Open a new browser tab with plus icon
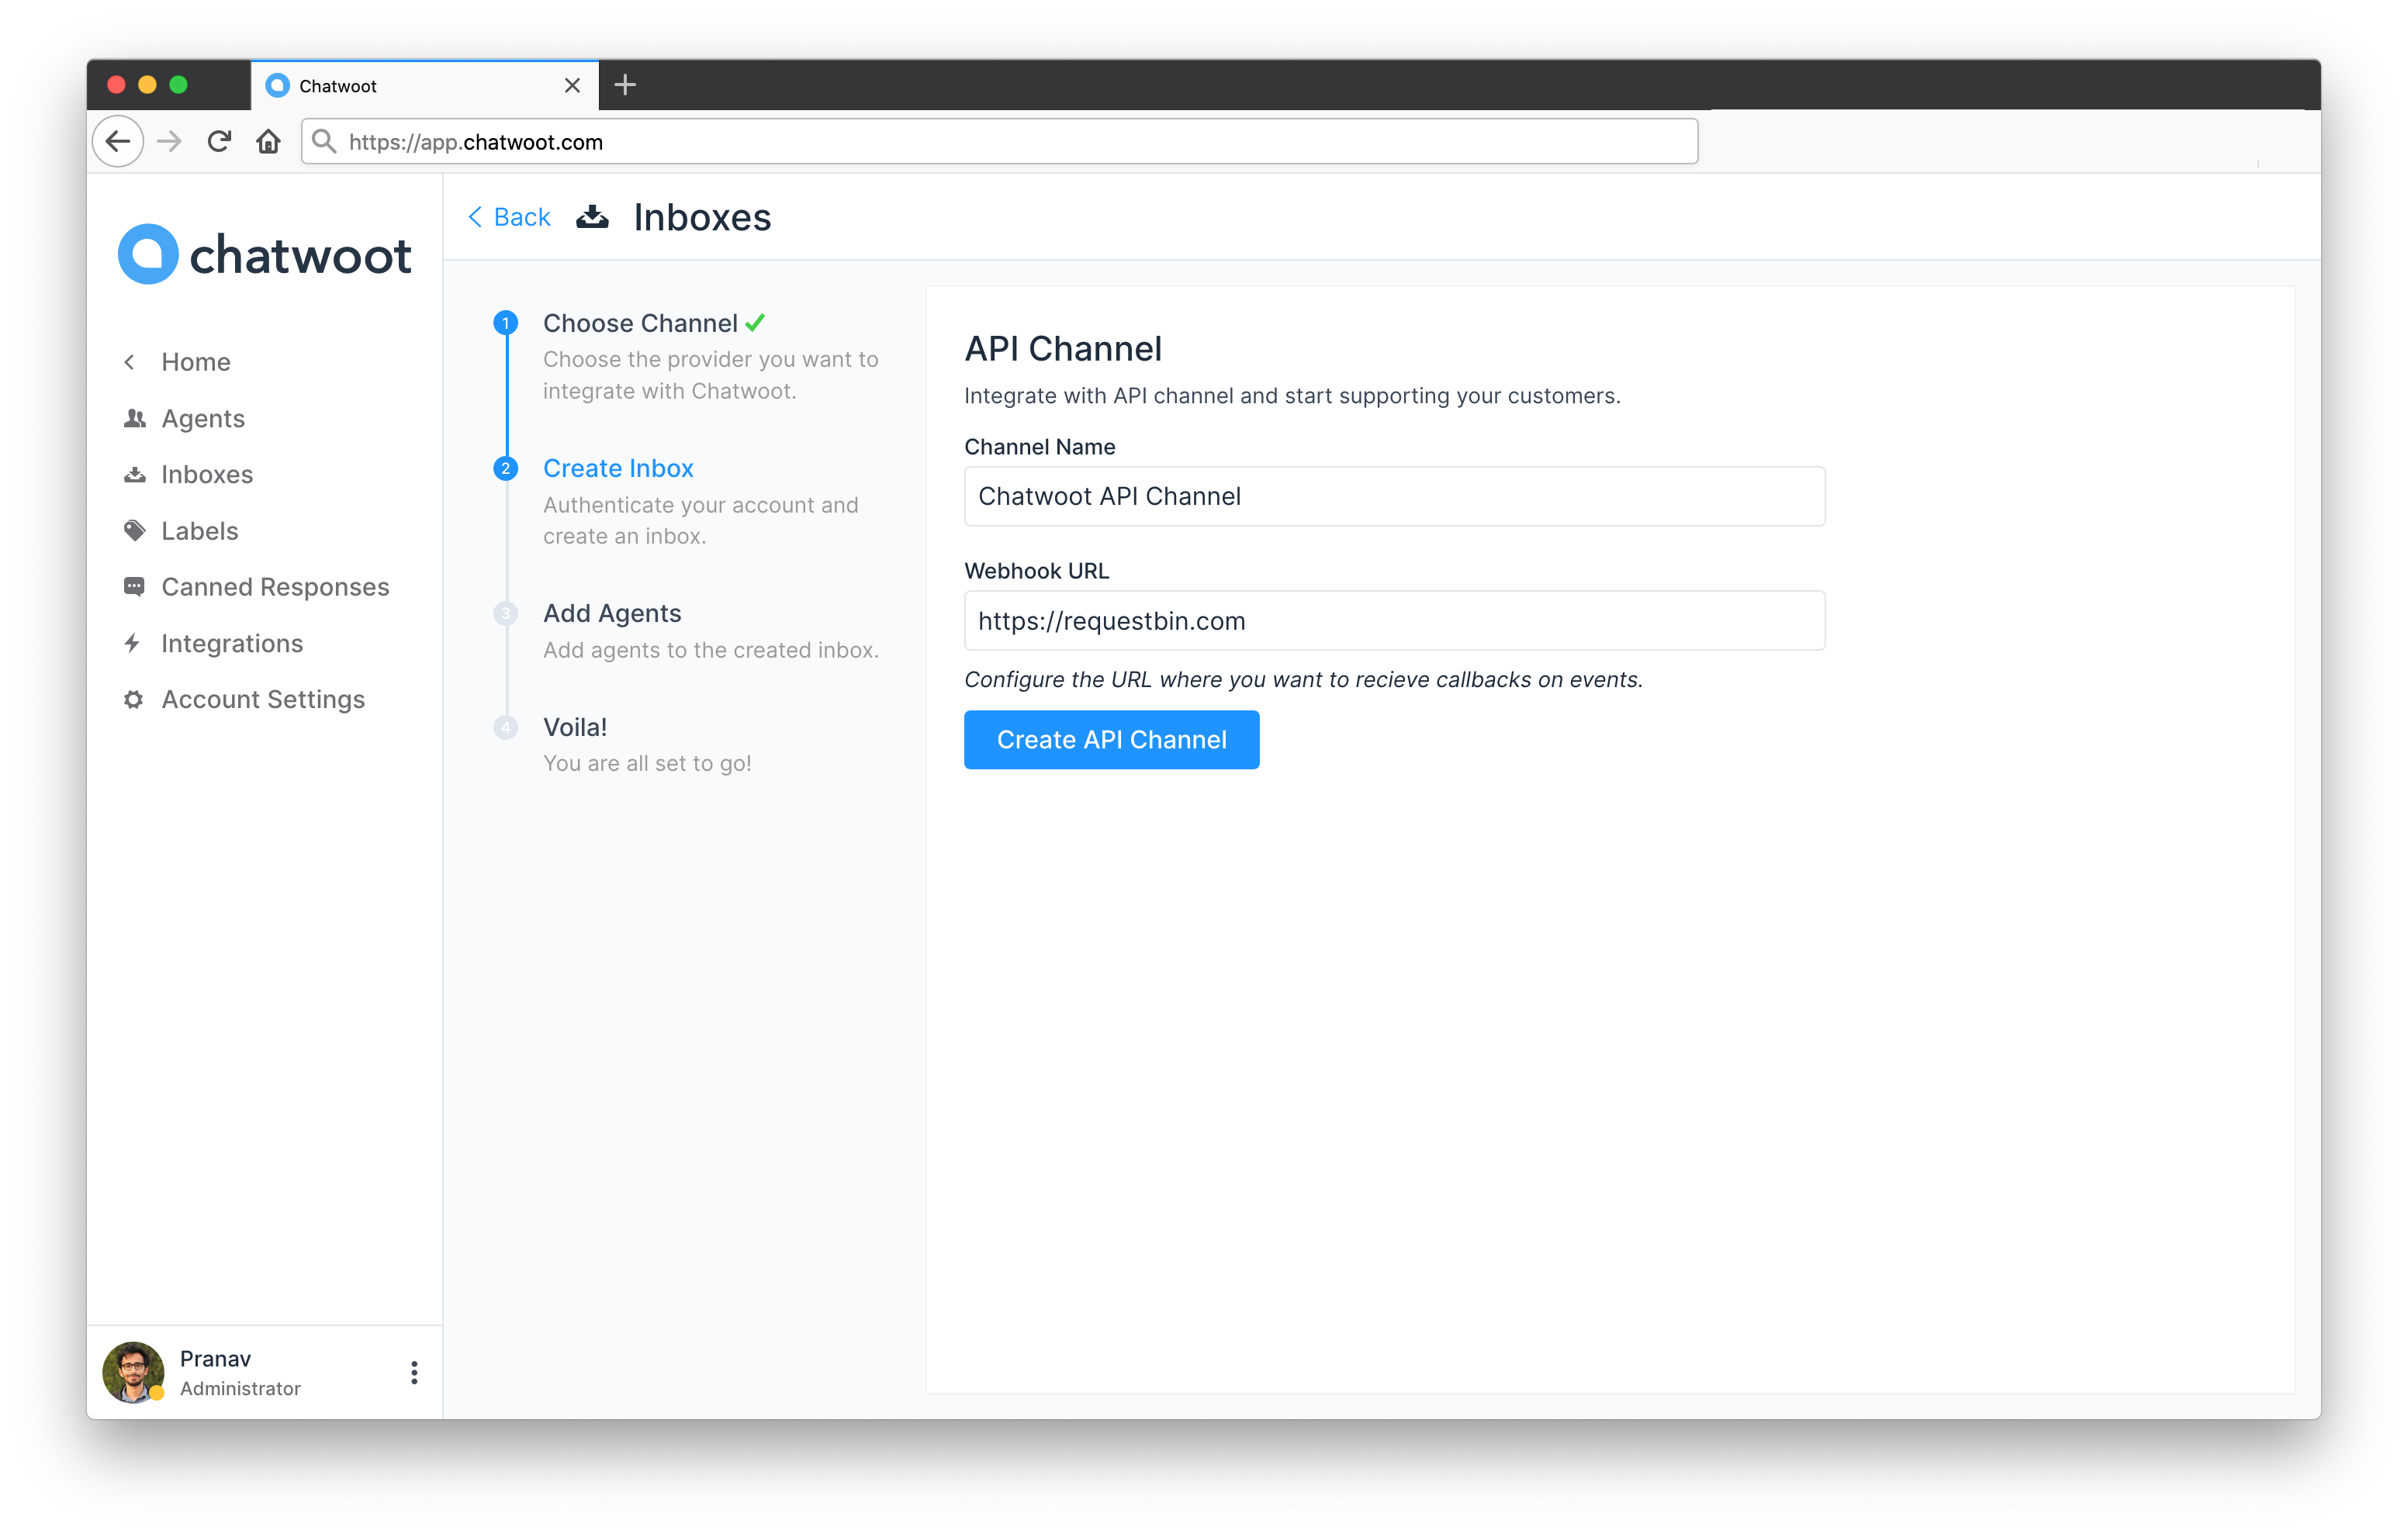2408x1534 pixels. point(625,85)
